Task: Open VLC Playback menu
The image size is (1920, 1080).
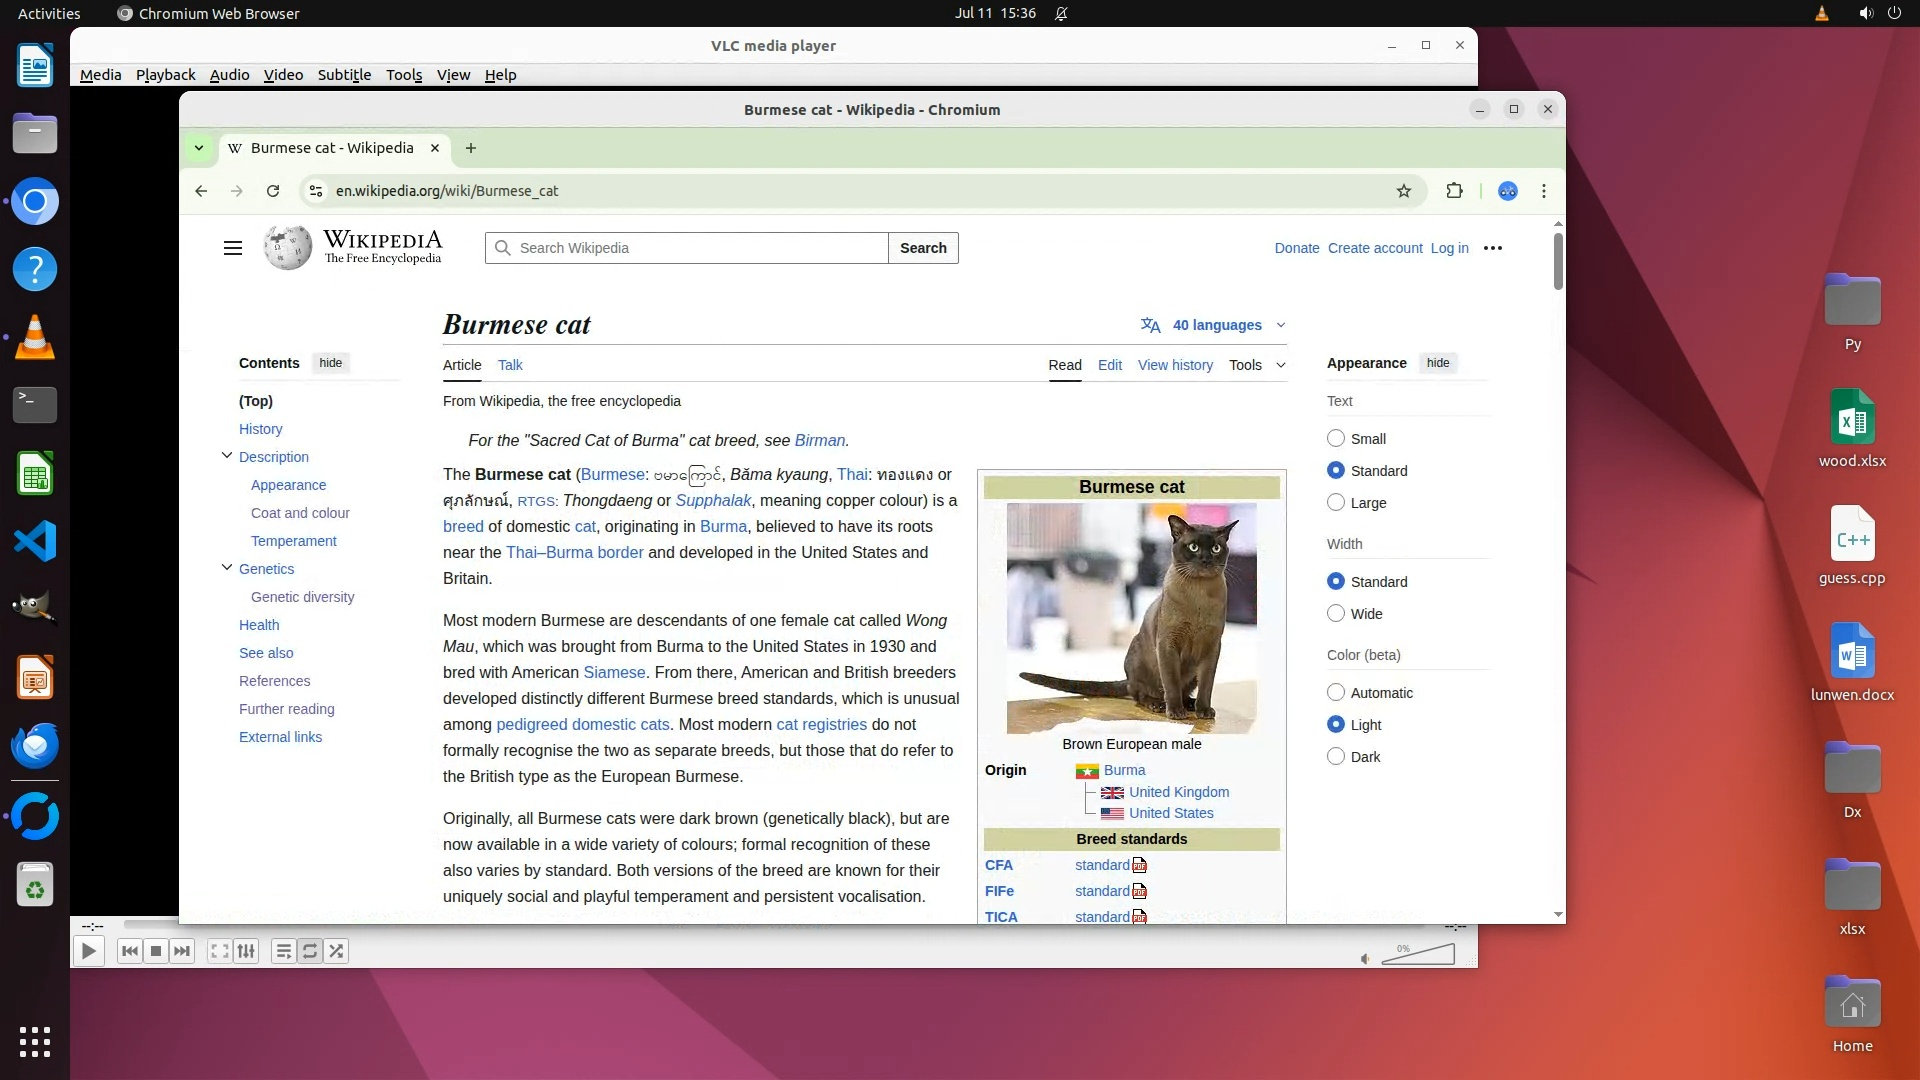Action: click(165, 75)
